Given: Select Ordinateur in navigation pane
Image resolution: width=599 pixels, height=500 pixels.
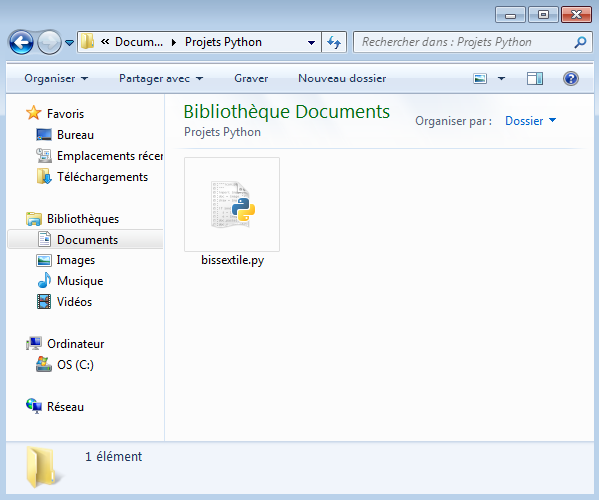Looking at the screenshot, I should click(76, 344).
